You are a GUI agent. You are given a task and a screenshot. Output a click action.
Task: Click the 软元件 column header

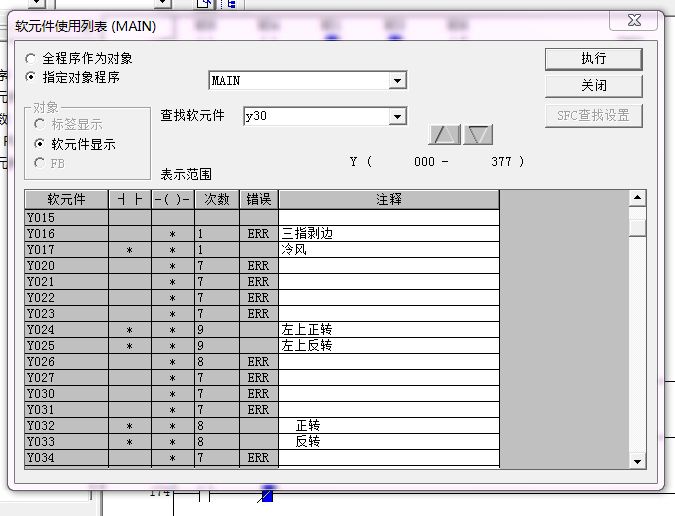click(66, 200)
